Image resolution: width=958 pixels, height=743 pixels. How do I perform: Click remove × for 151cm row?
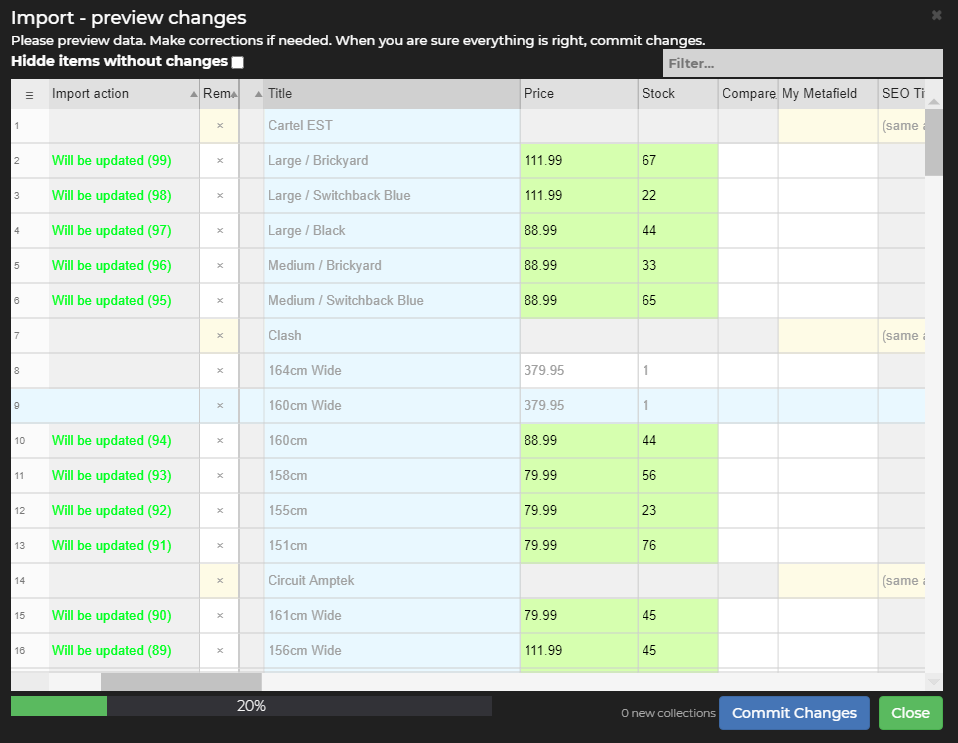point(219,546)
